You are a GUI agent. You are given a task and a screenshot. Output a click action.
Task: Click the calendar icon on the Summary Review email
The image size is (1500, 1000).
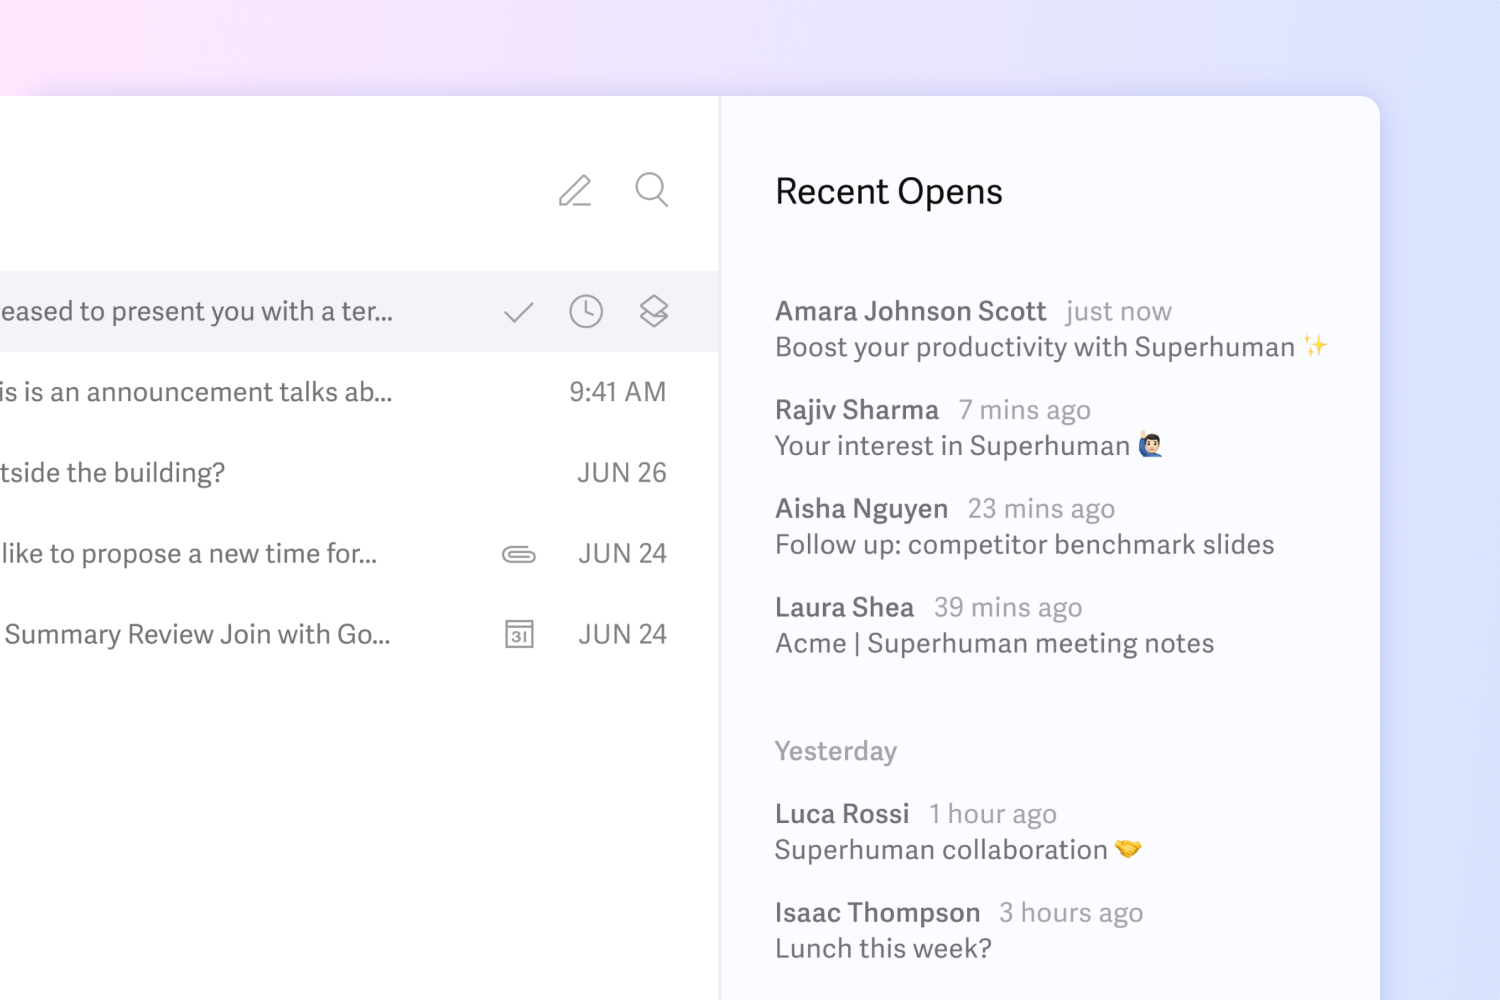[519, 634]
